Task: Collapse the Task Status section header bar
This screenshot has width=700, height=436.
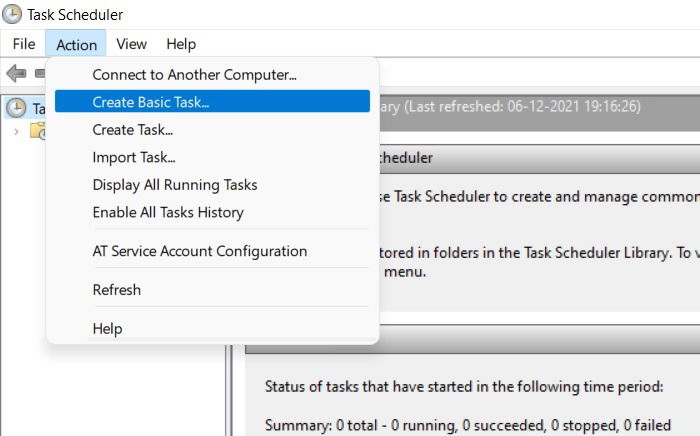Action: tap(539, 339)
